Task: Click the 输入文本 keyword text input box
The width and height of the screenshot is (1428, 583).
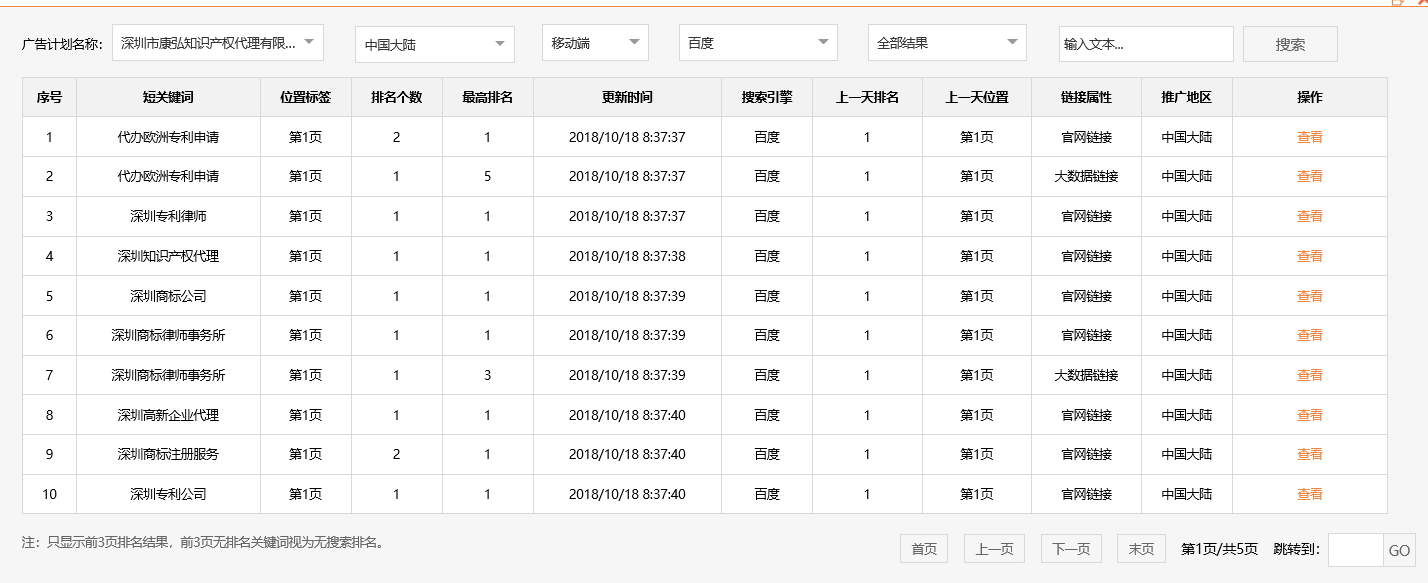Action: 1146,43
